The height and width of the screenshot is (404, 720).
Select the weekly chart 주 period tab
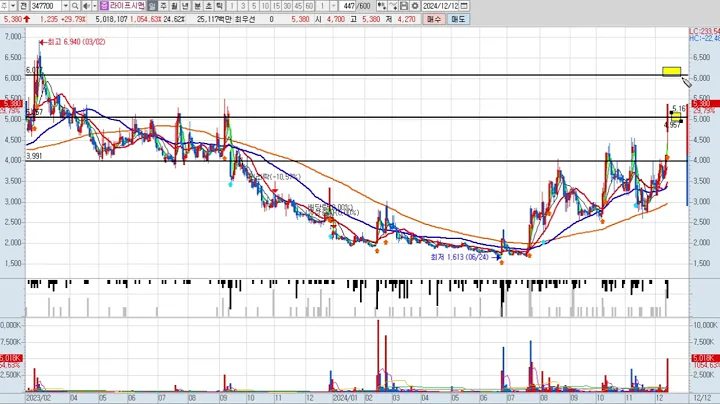pos(163,6)
